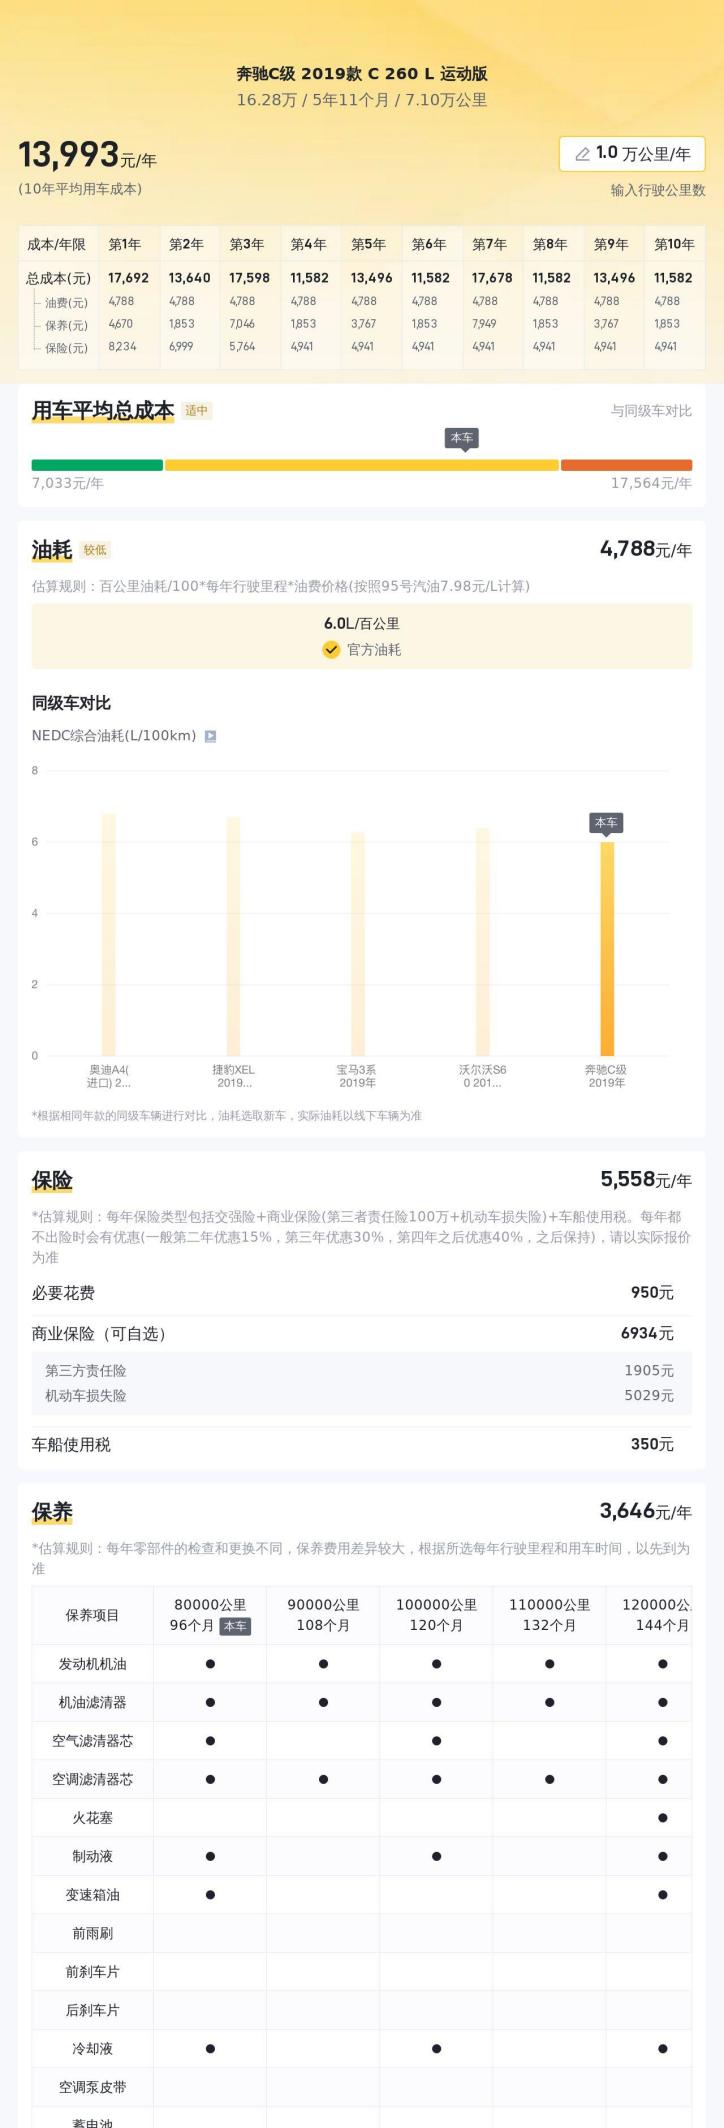This screenshot has height=2128, width=724.
Task: Click the NEDC综合油耗 play icon
Action: point(210,736)
